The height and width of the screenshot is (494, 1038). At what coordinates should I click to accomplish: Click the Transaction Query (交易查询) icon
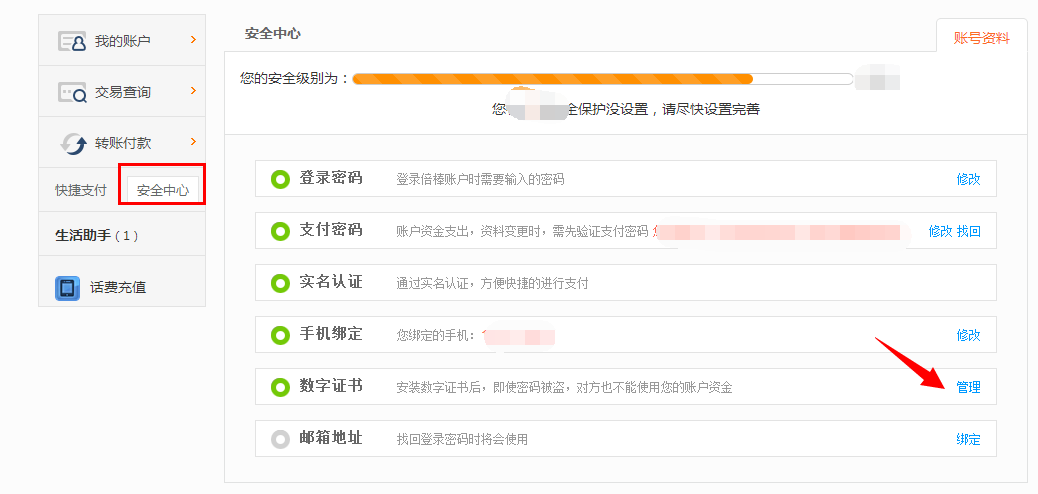(73, 92)
